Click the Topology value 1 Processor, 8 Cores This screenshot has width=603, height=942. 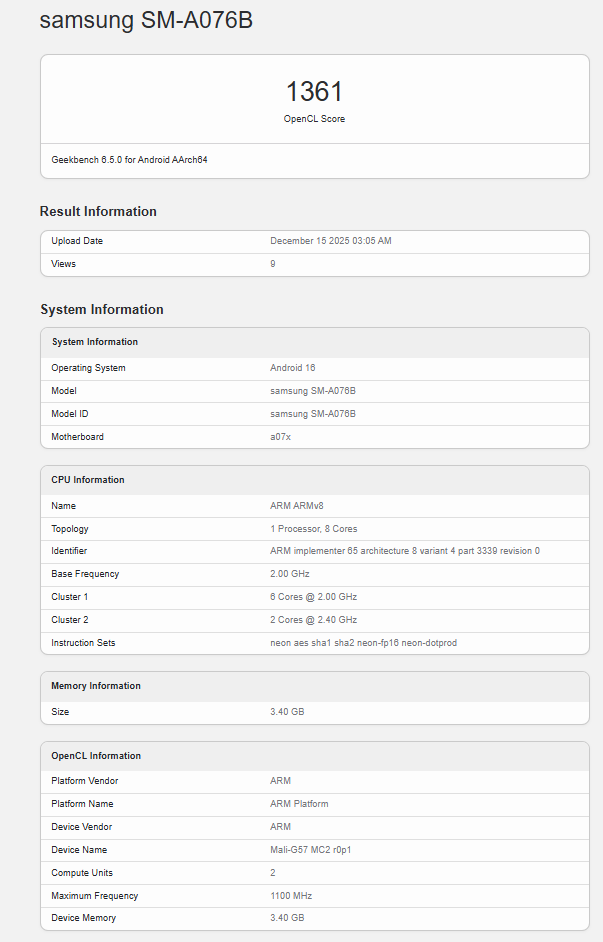[x=313, y=529]
